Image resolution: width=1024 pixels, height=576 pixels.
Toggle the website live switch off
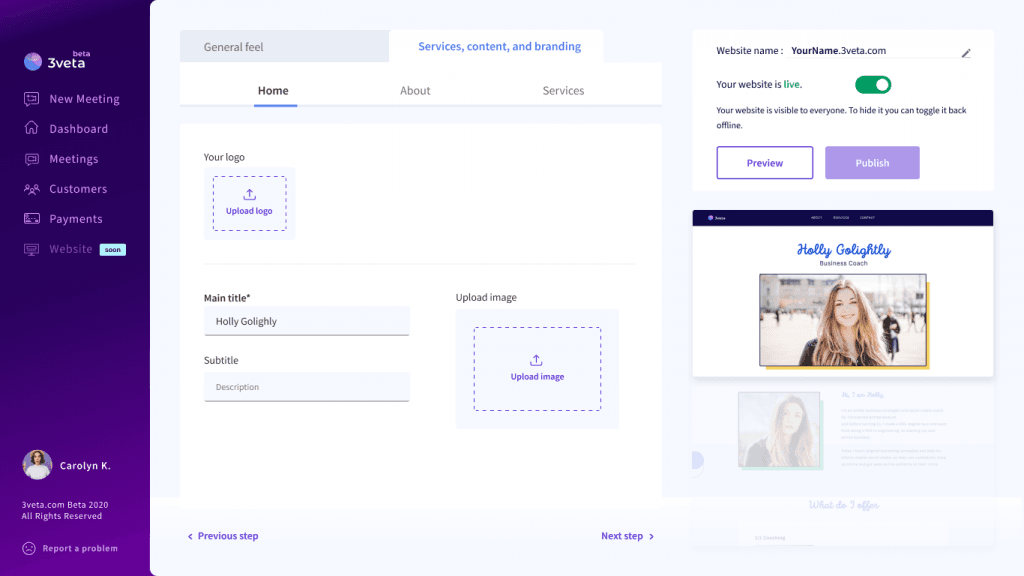click(872, 85)
